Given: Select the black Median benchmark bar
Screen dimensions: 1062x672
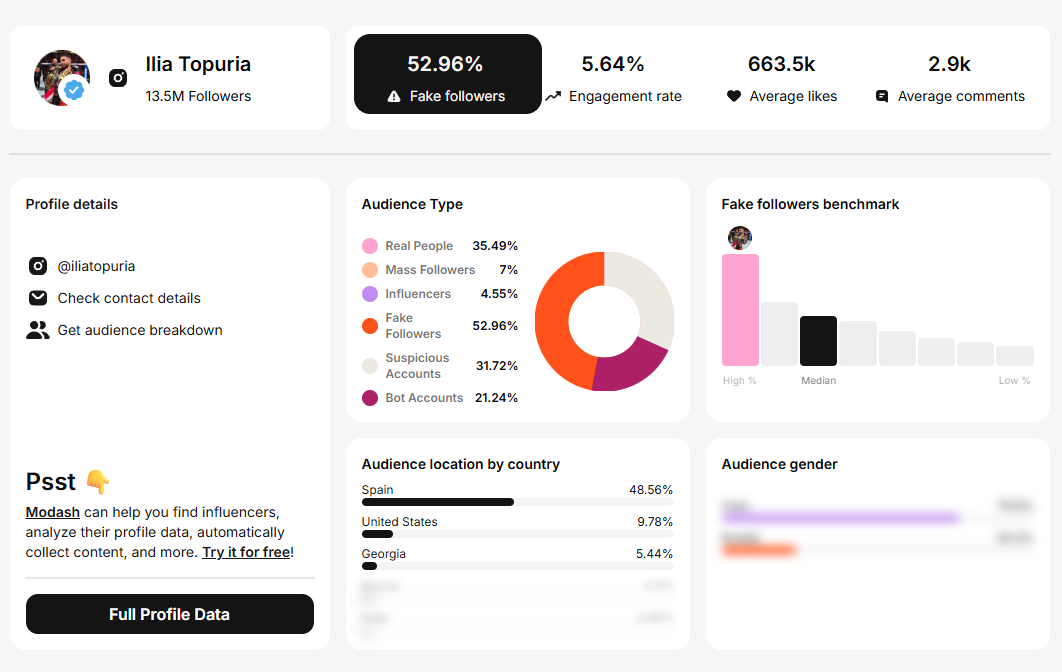Looking at the screenshot, I should click(818, 341).
